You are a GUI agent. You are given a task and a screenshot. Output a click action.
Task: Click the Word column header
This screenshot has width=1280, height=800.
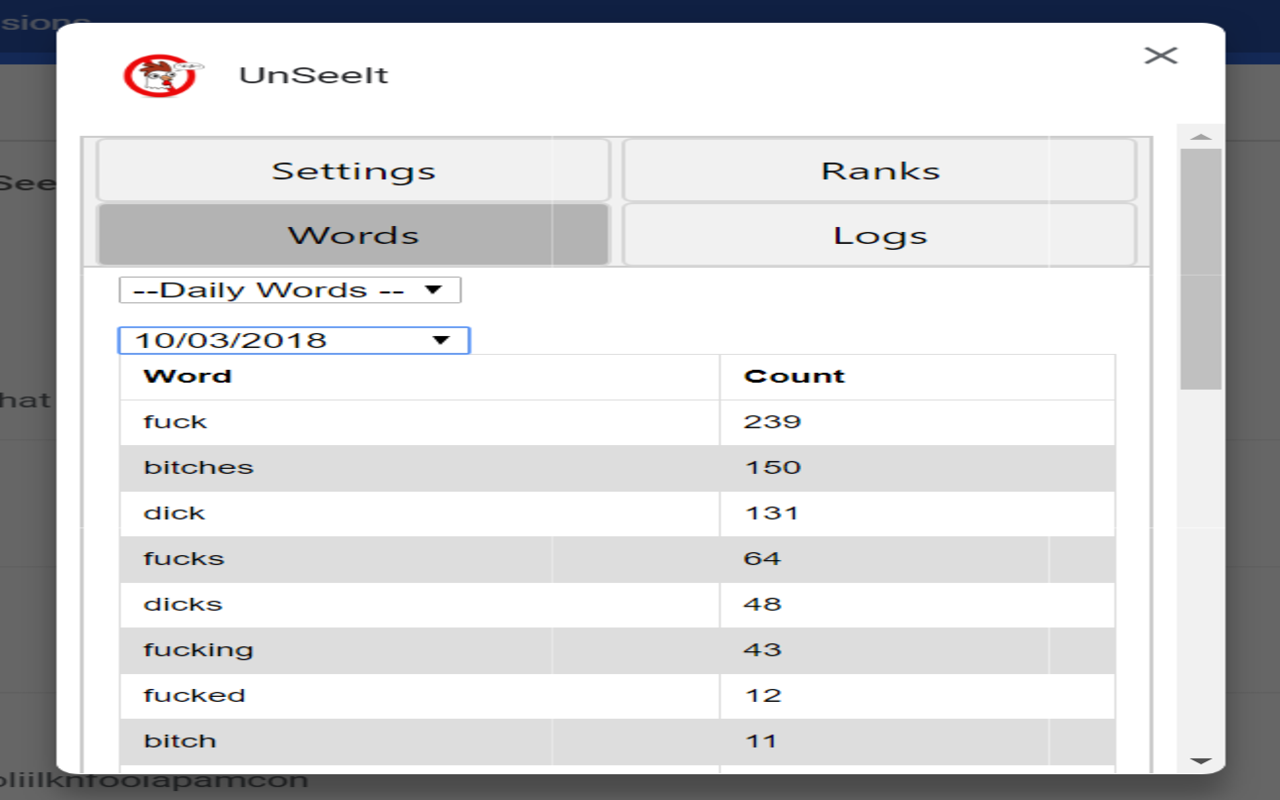point(187,377)
